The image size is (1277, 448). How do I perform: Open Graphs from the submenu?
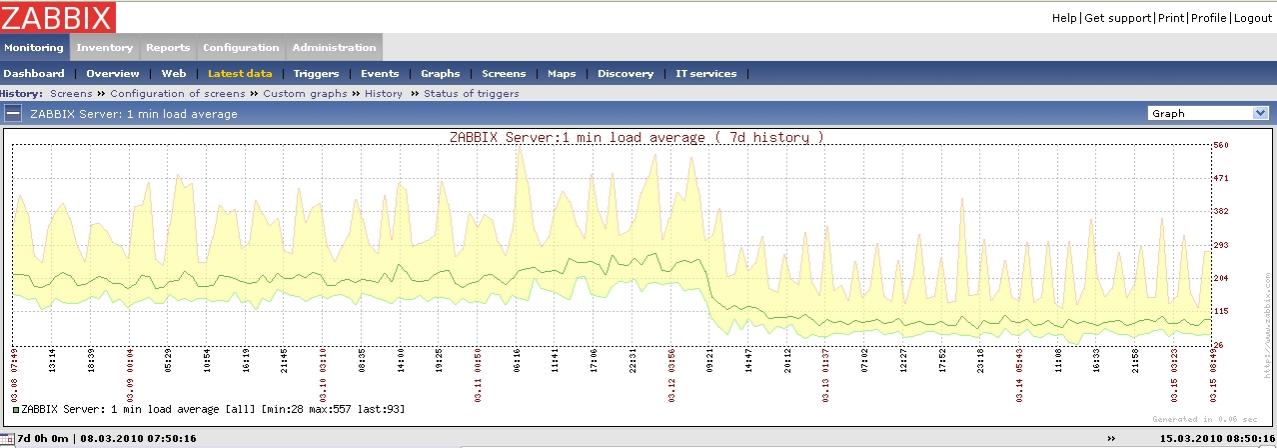tap(440, 74)
